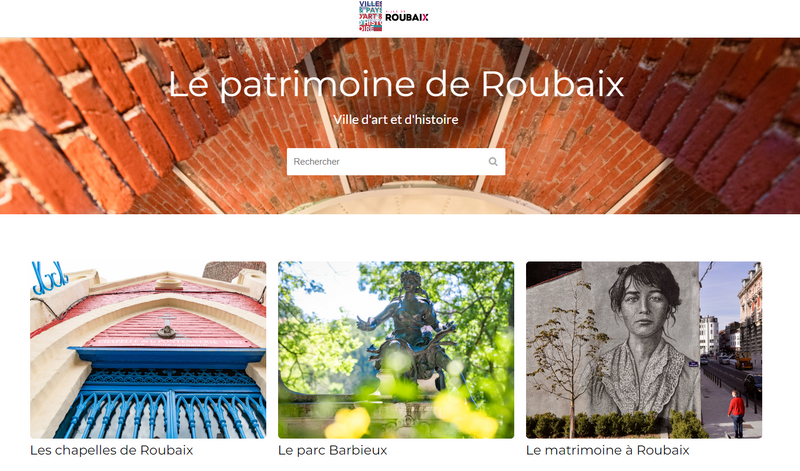Click the person in red jacket
The width and height of the screenshot is (800, 471).
point(736,414)
